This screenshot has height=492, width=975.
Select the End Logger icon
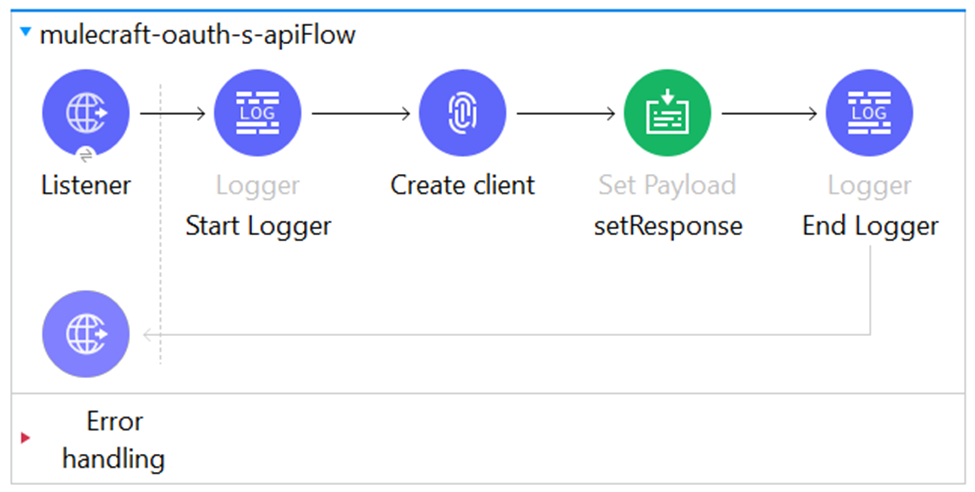(x=870, y=113)
